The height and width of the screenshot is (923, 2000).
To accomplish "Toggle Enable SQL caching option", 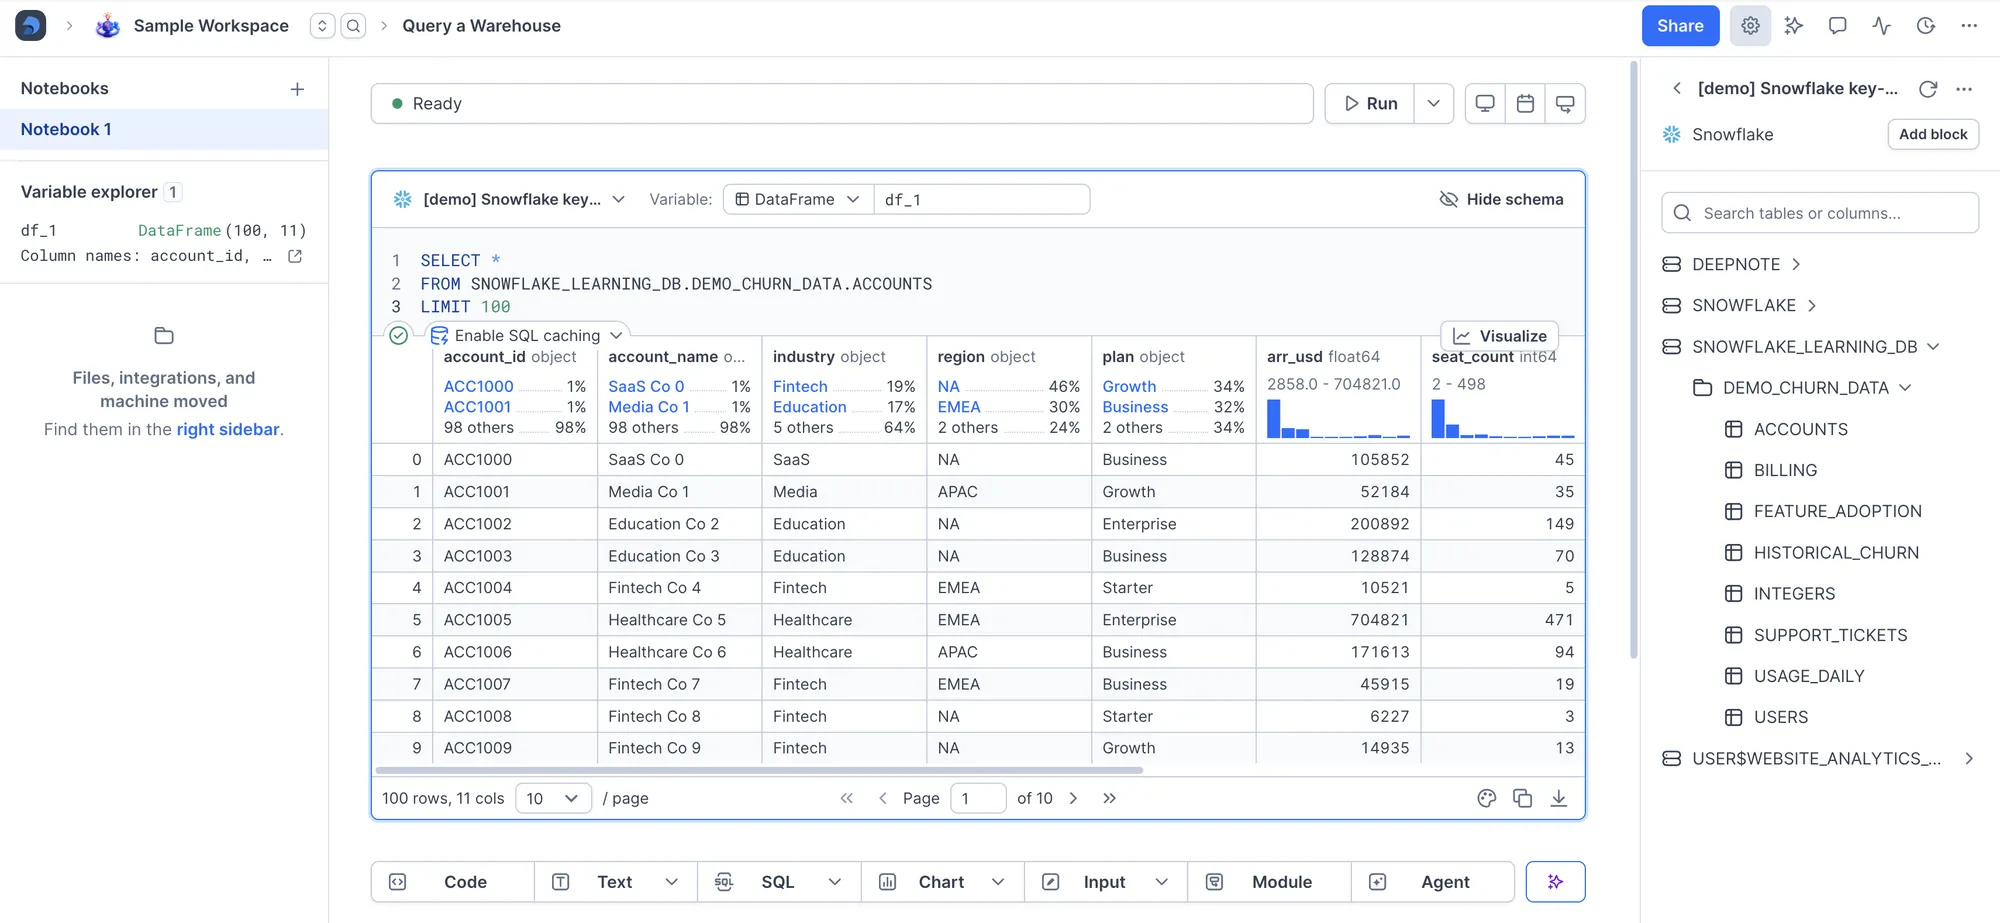I will tap(527, 335).
